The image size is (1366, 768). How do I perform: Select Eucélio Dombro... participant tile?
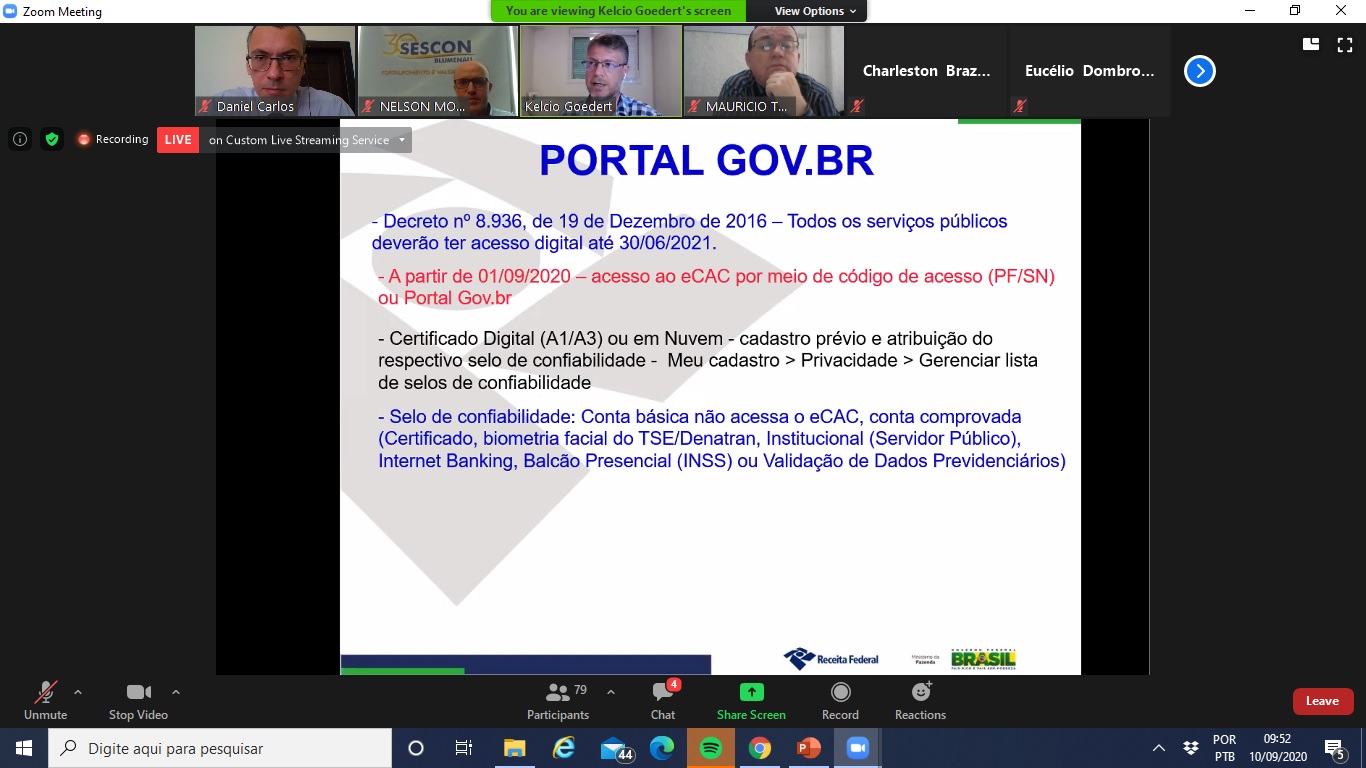[x=1090, y=71]
